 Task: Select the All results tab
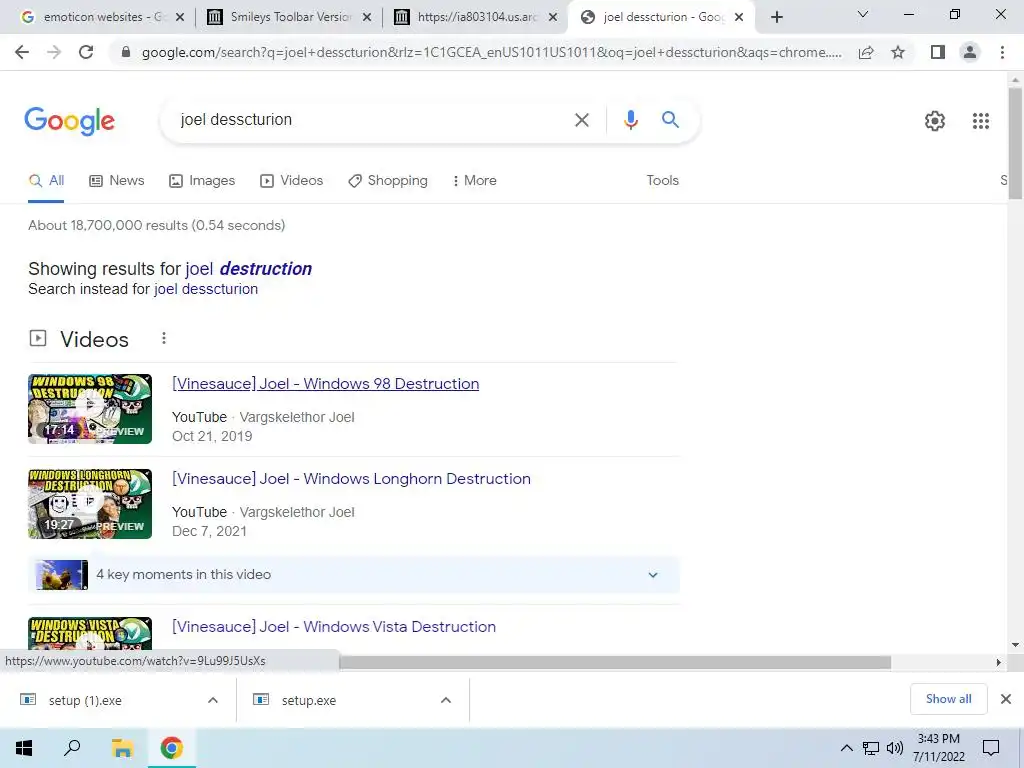coord(46,180)
